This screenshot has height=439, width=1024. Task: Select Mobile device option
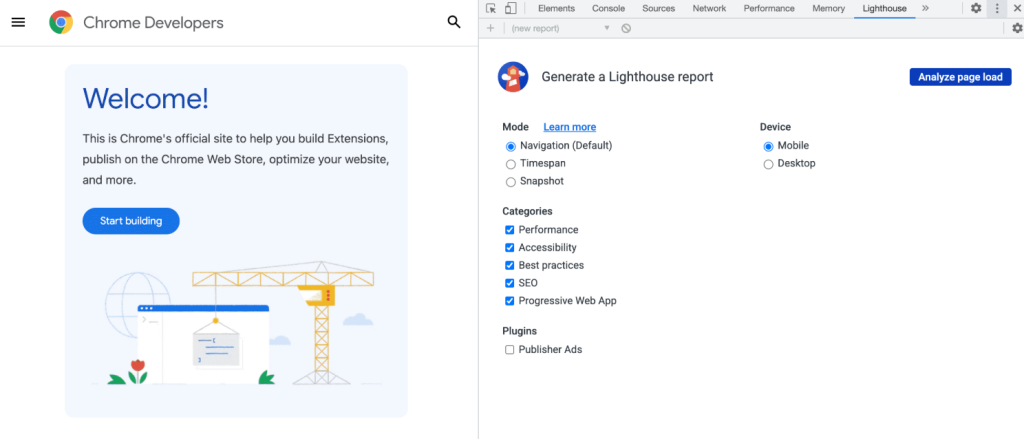(768, 146)
